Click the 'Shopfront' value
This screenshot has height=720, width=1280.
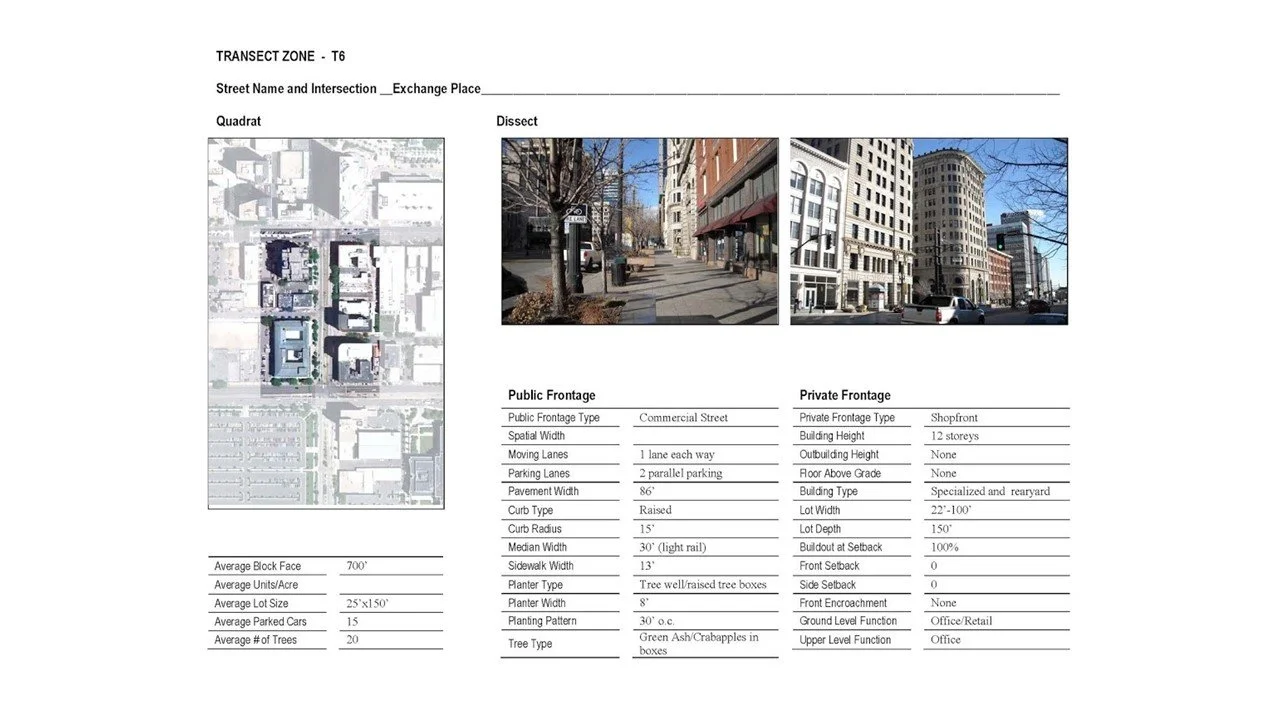tap(953, 418)
